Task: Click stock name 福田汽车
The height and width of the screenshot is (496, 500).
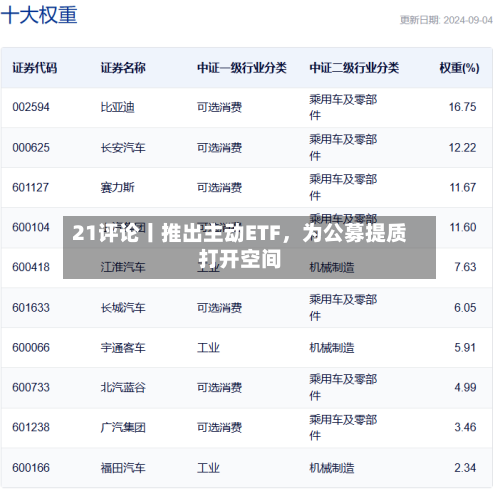Action: 123,468
